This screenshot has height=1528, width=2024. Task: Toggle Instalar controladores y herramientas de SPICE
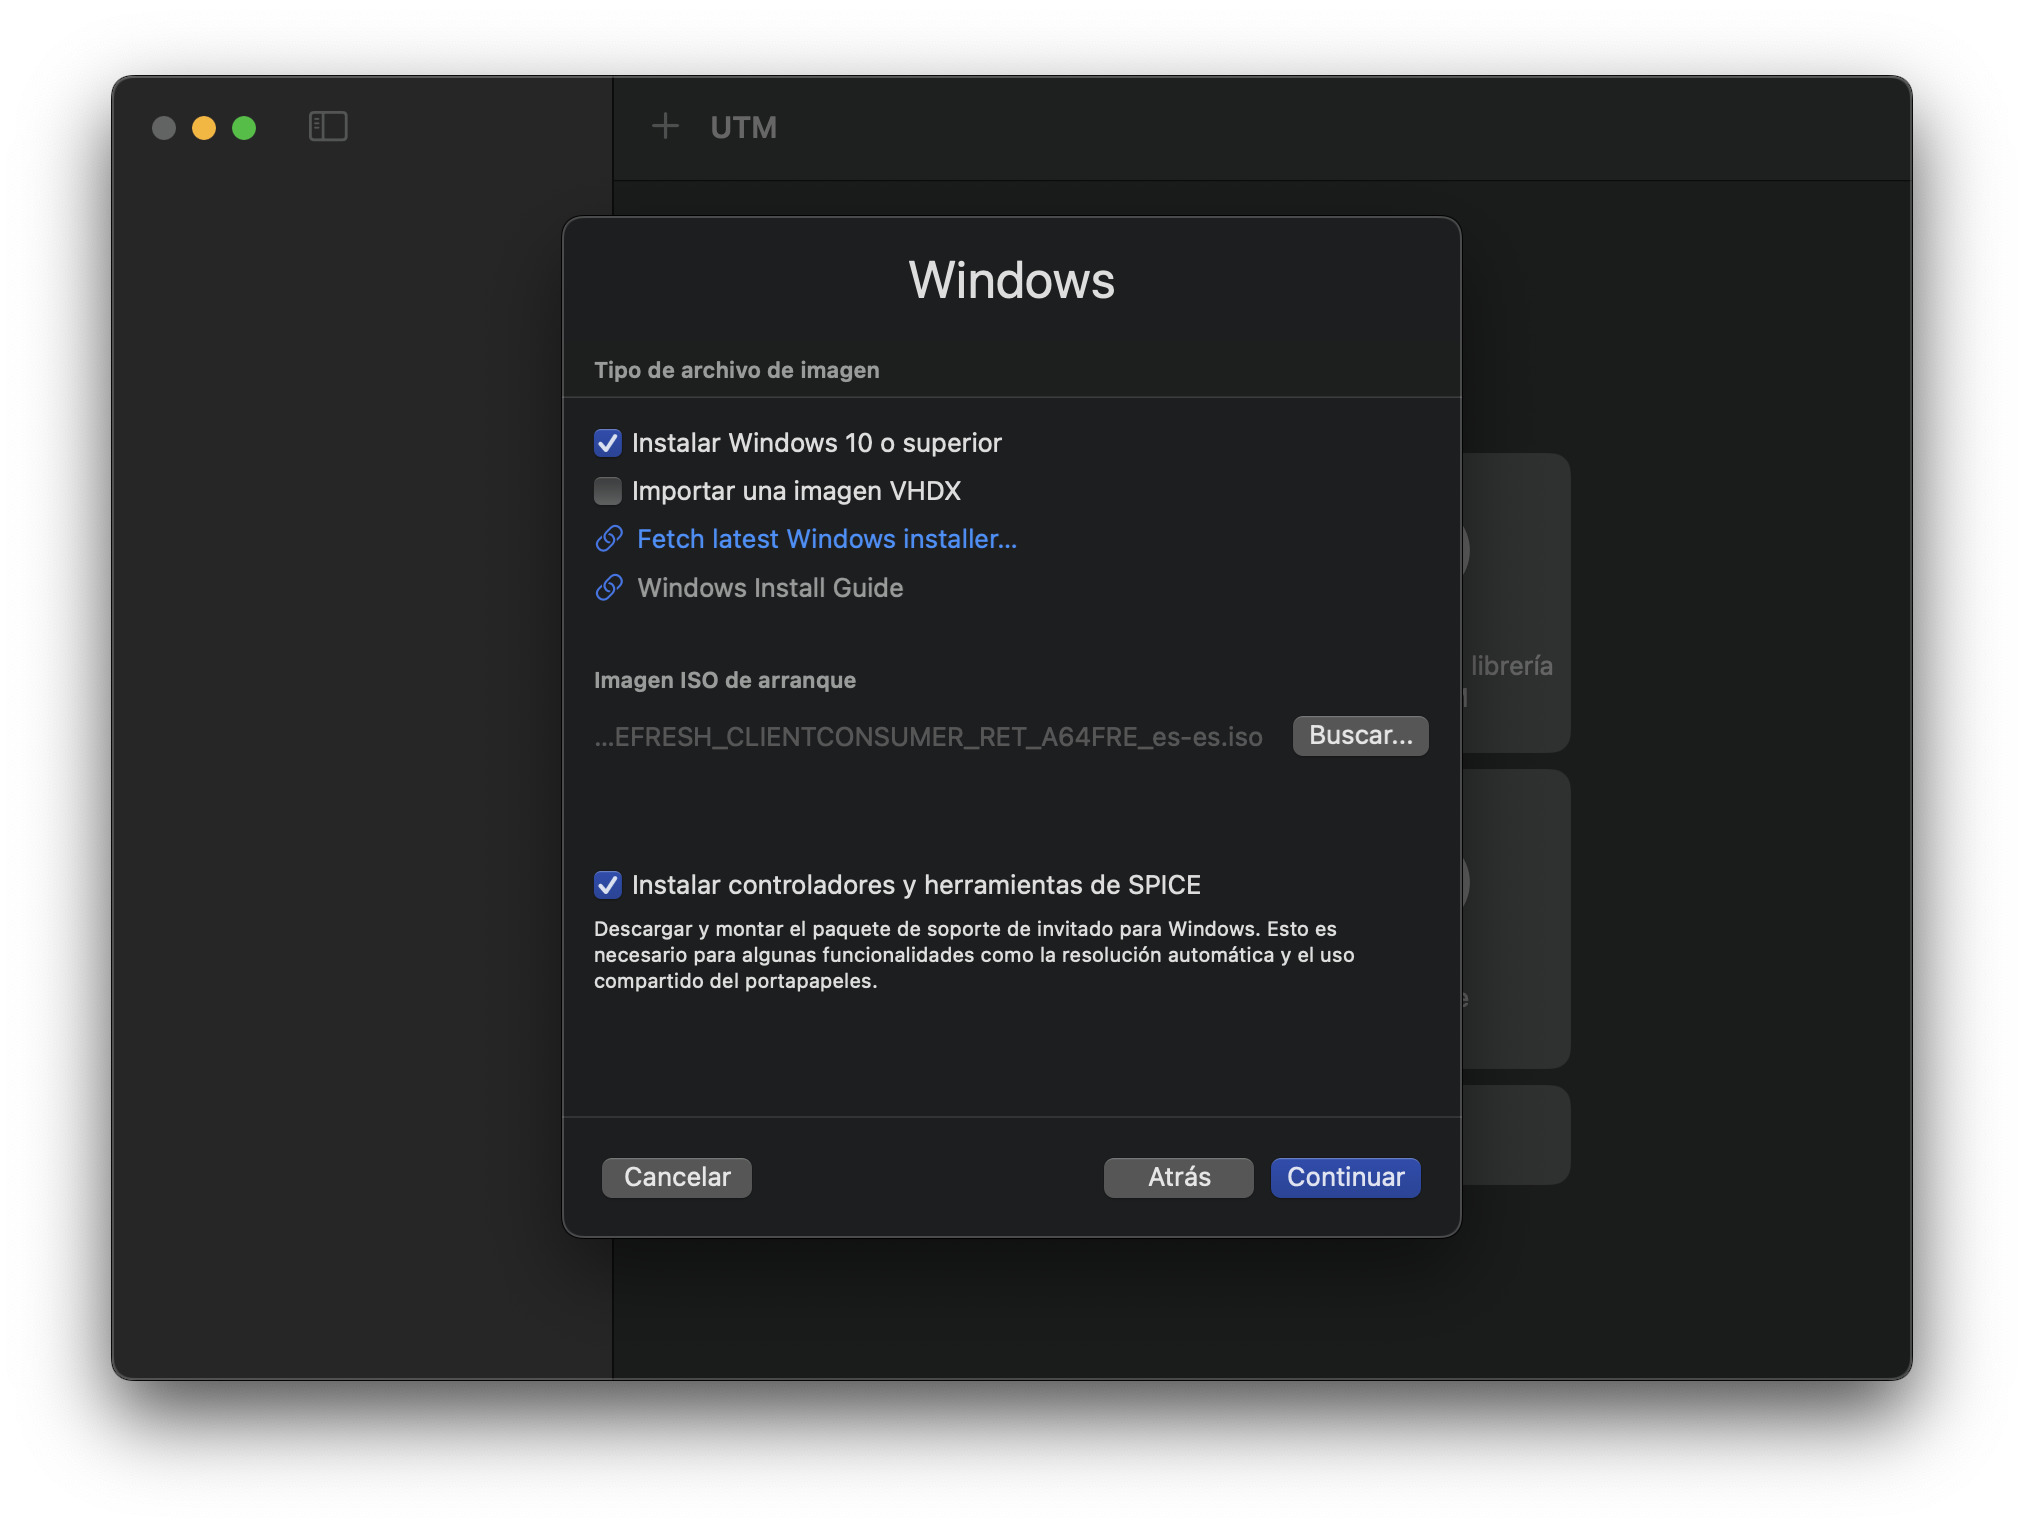pyautogui.click(x=608, y=885)
